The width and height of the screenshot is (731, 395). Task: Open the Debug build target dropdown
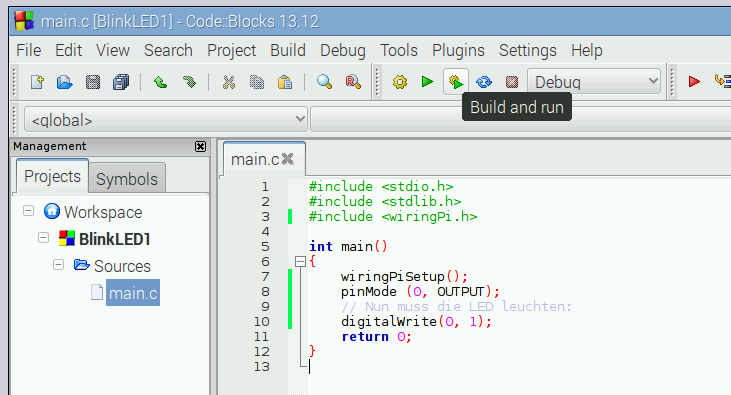coord(594,82)
